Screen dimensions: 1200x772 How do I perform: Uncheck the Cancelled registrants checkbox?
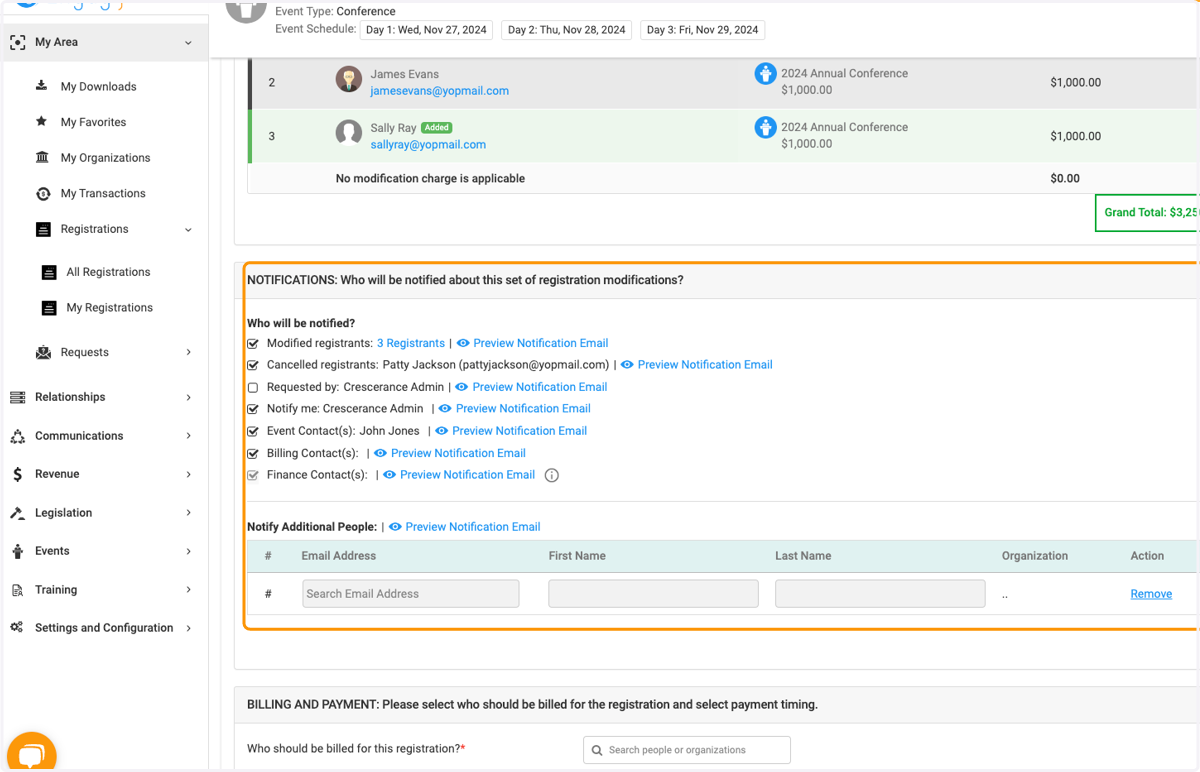coord(253,366)
